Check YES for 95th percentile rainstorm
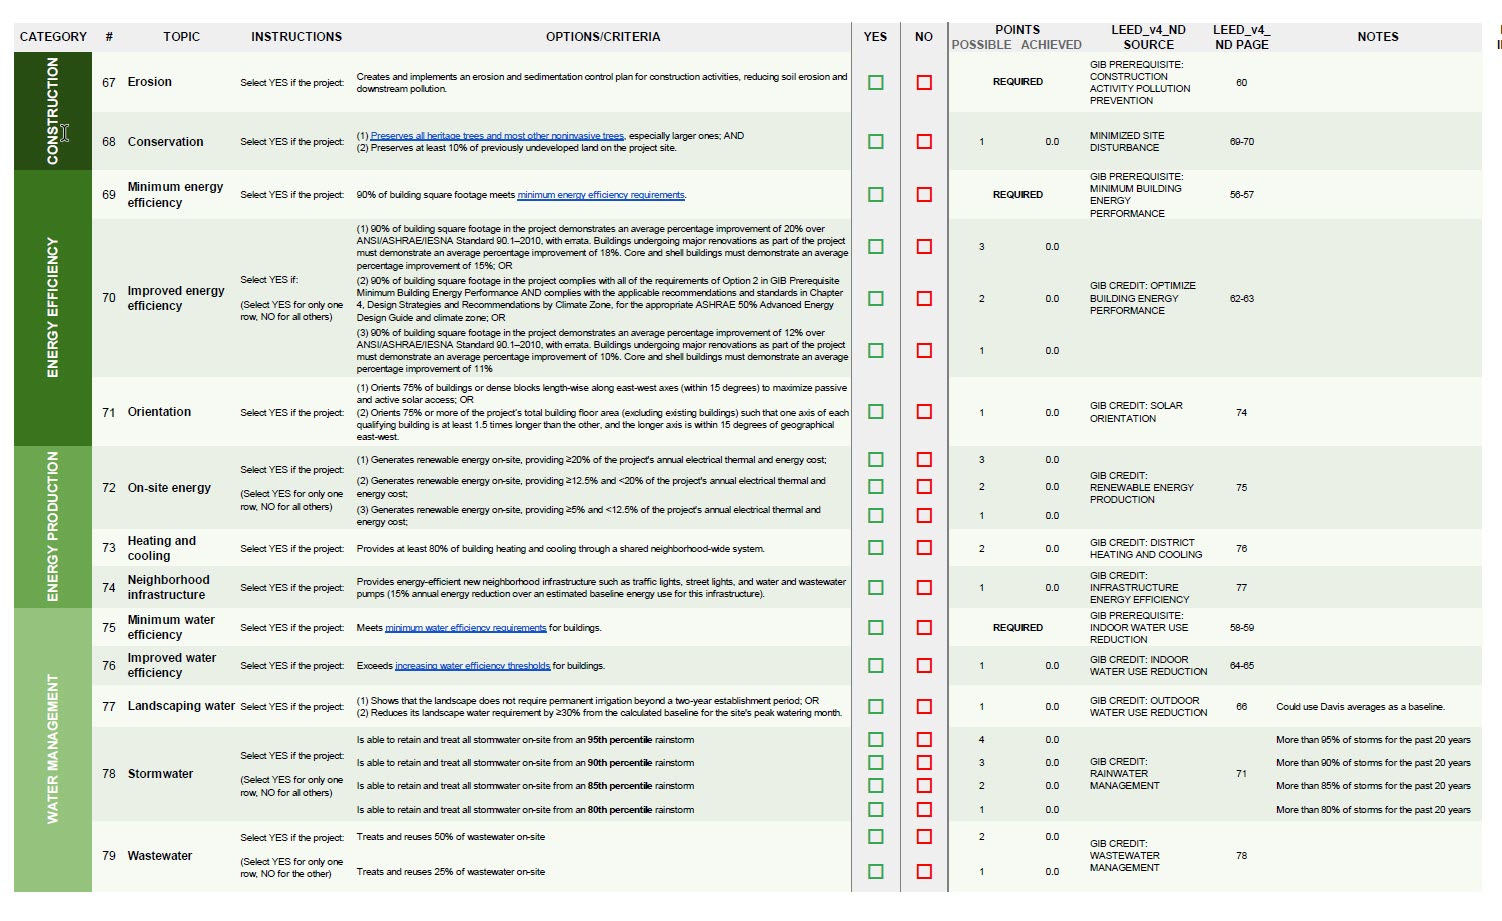This screenshot has width=1502, height=921. 876,740
